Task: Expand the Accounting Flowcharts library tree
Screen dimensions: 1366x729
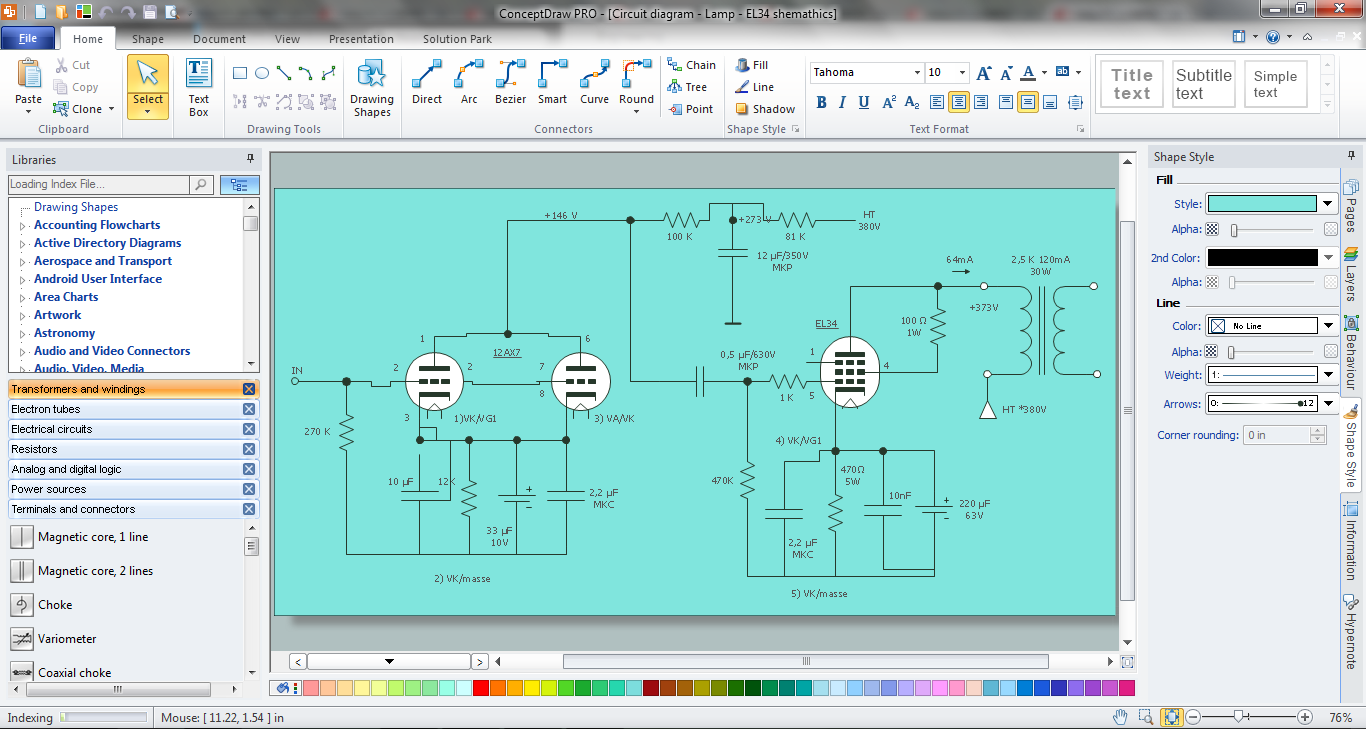Action: [23, 226]
